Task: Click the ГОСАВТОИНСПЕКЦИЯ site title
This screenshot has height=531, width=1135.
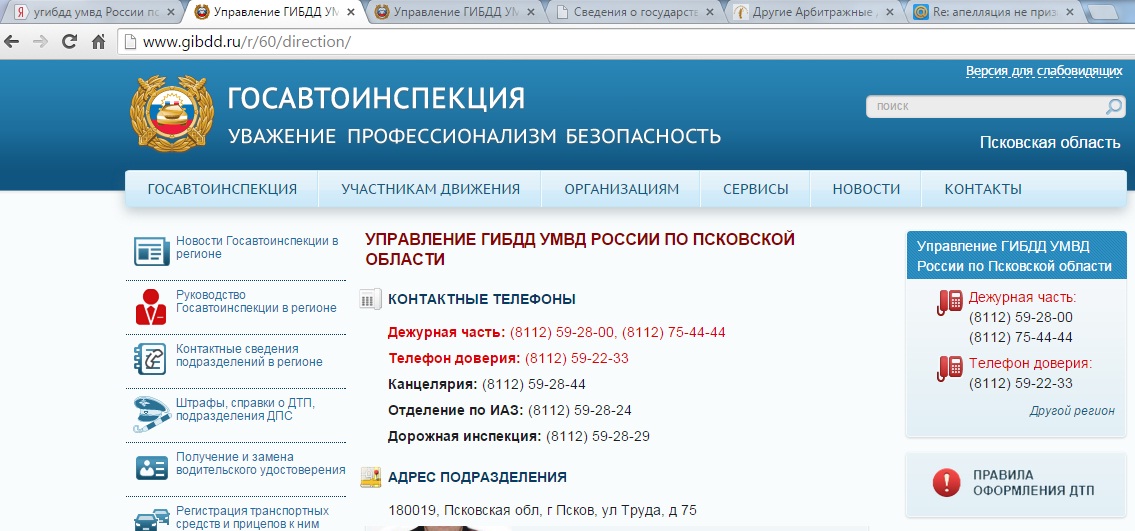Action: (376, 98)
